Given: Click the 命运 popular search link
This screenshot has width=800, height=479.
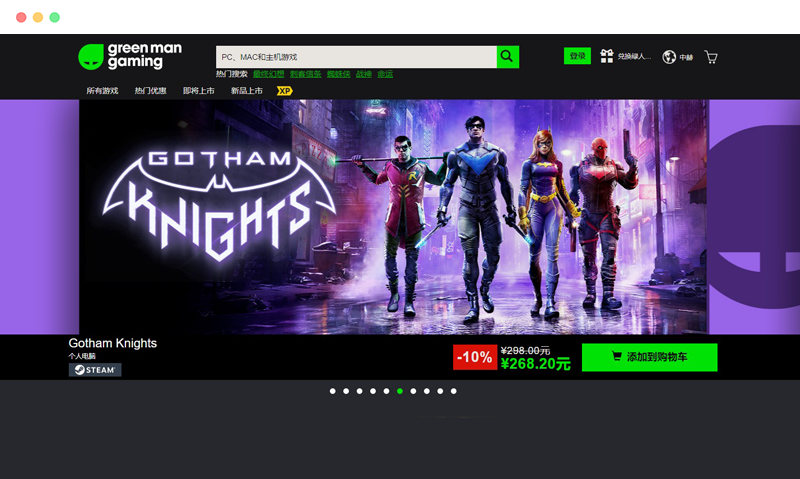Looking at the screenshot, I should point(385,74).
